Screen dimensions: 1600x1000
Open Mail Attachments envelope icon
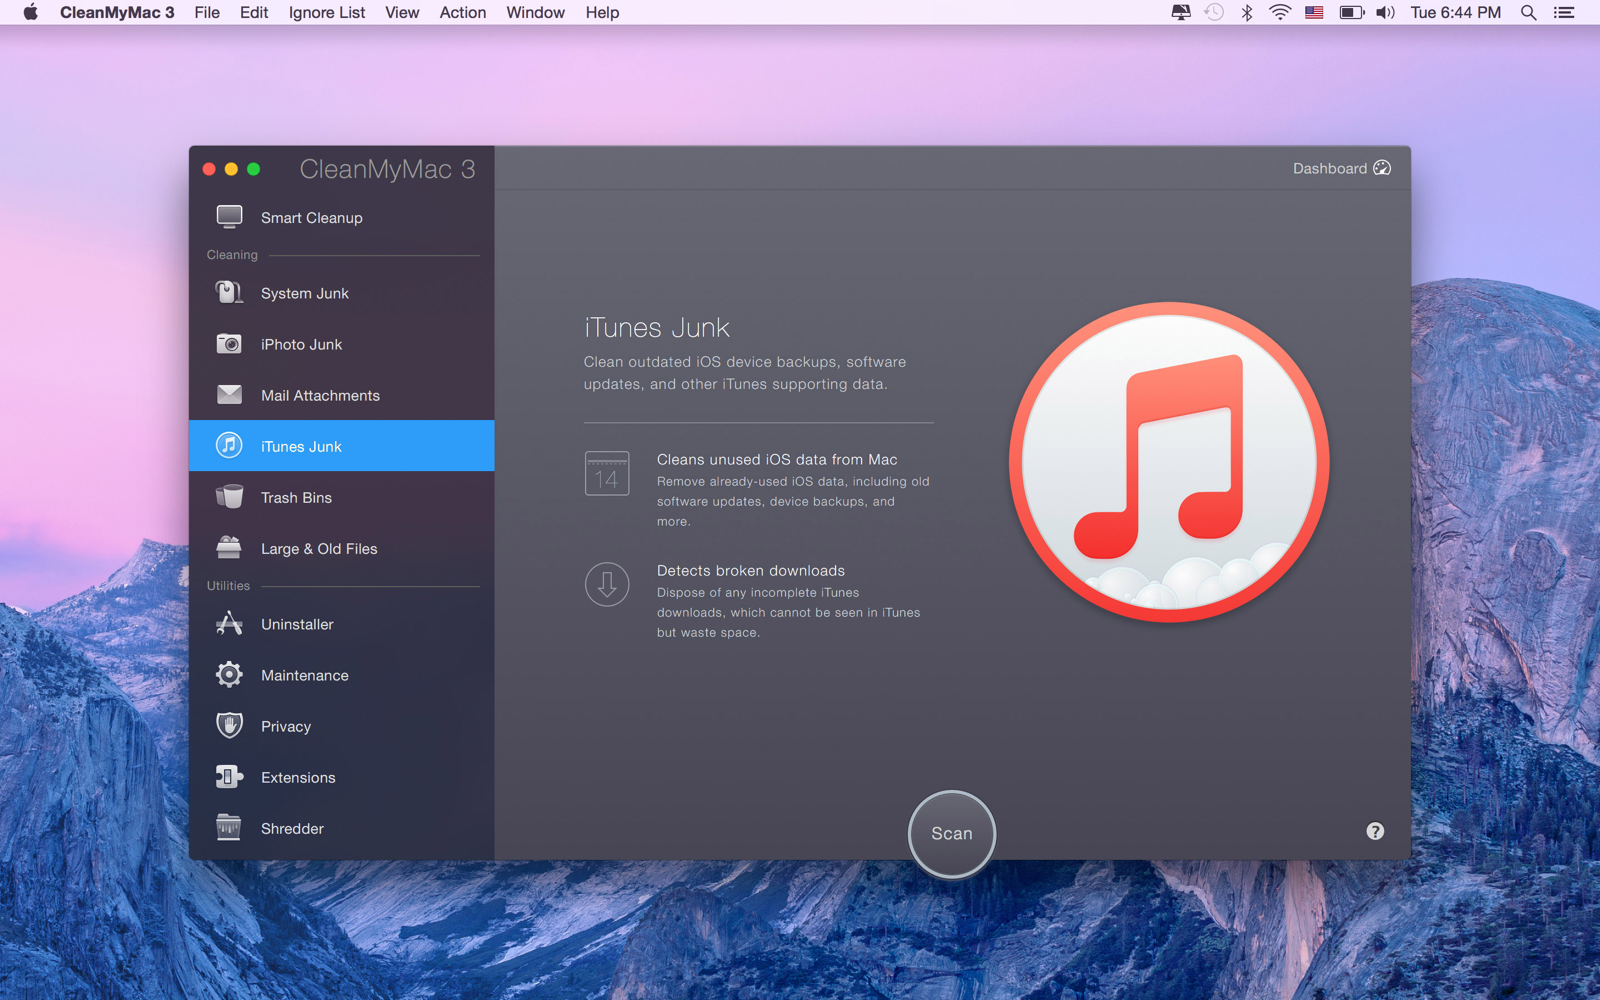(x=229, y=395)
